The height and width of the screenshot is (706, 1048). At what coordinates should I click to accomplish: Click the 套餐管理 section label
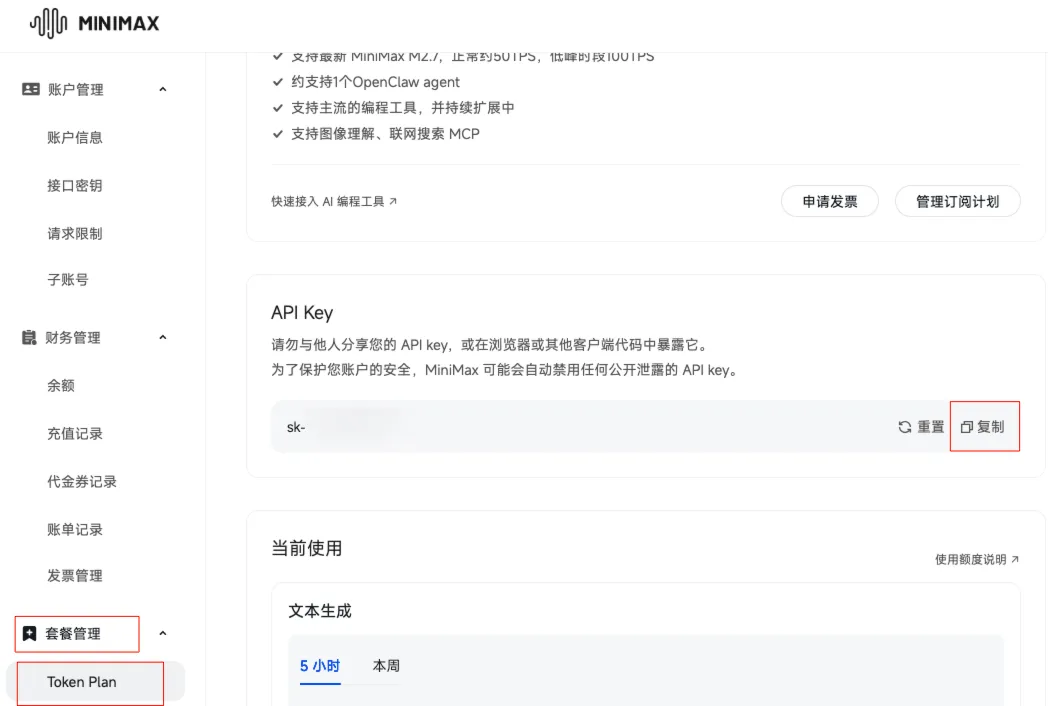pos(73,633)
